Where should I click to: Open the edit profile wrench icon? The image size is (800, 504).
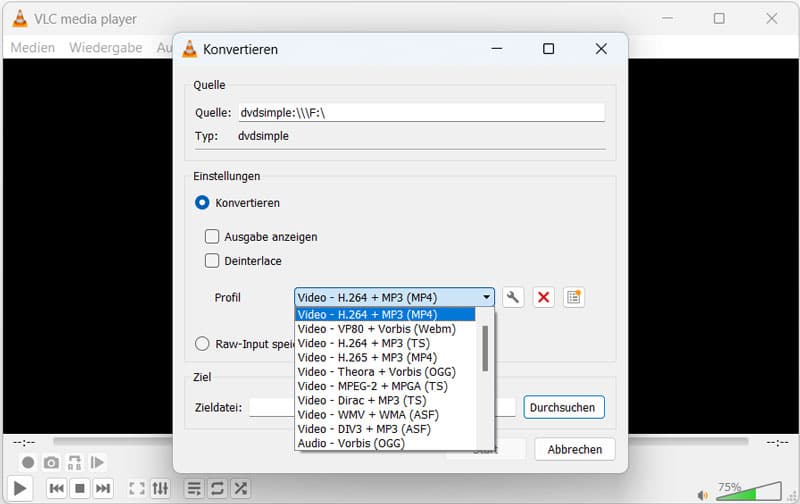pos(513,297)
